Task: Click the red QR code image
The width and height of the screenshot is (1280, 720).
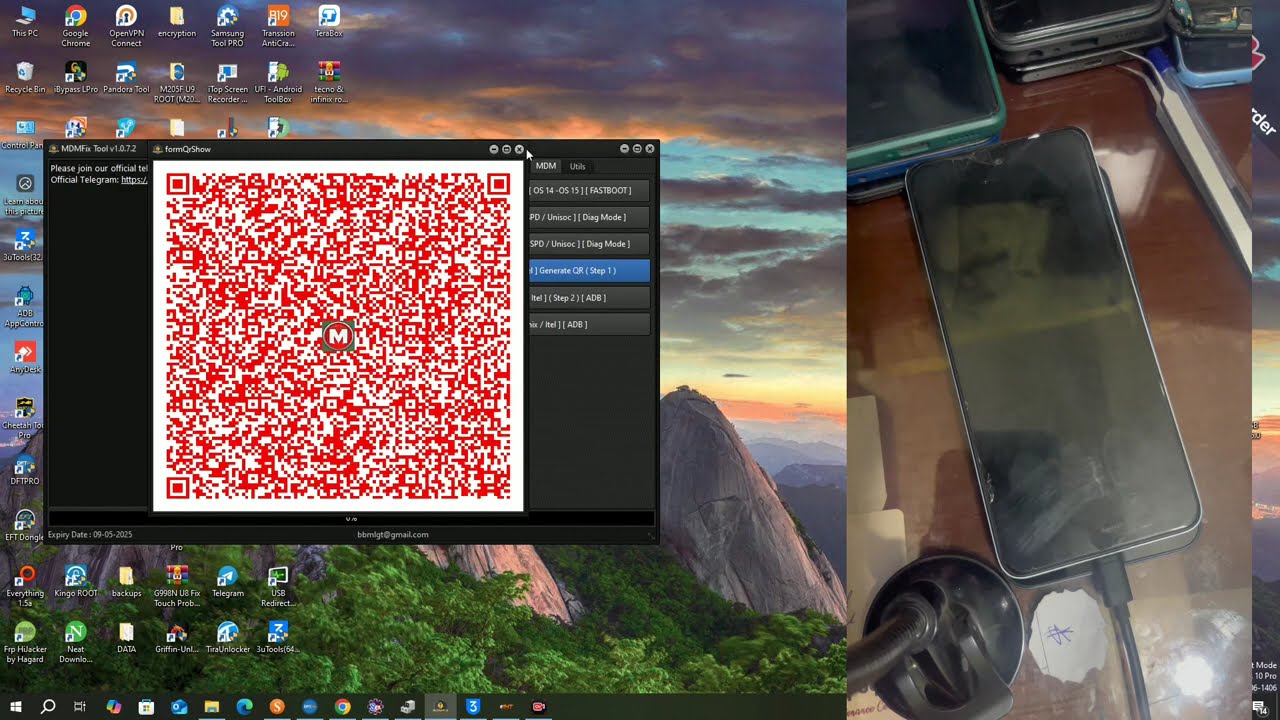Action: click(x=338, y=336)
